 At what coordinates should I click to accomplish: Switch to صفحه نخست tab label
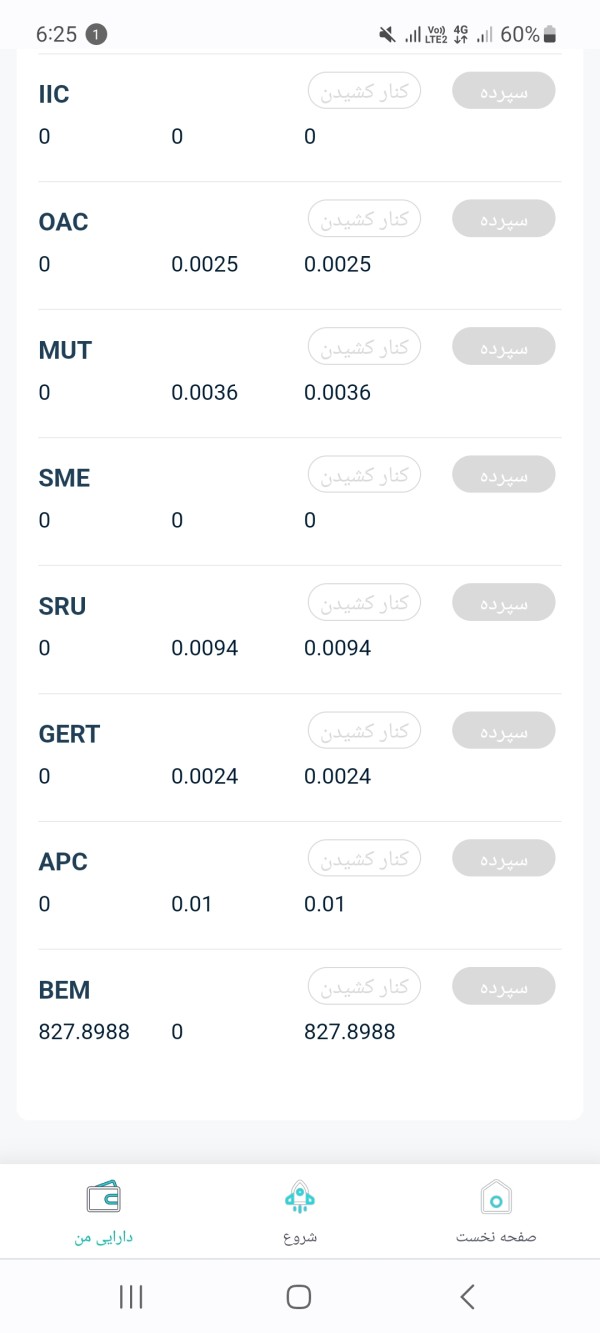point(496,1236)
